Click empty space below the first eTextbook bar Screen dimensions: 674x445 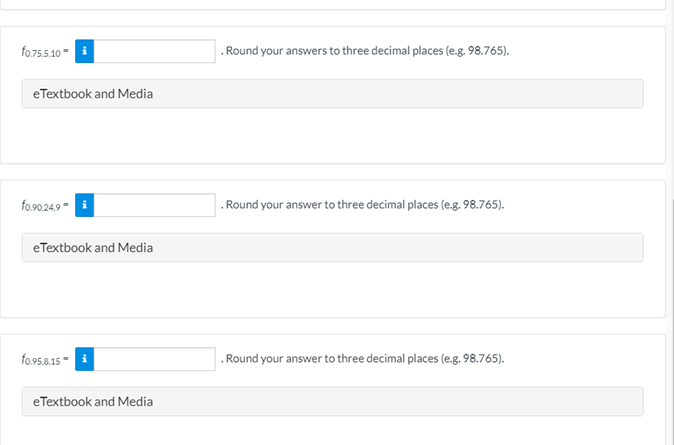point(332,135)
